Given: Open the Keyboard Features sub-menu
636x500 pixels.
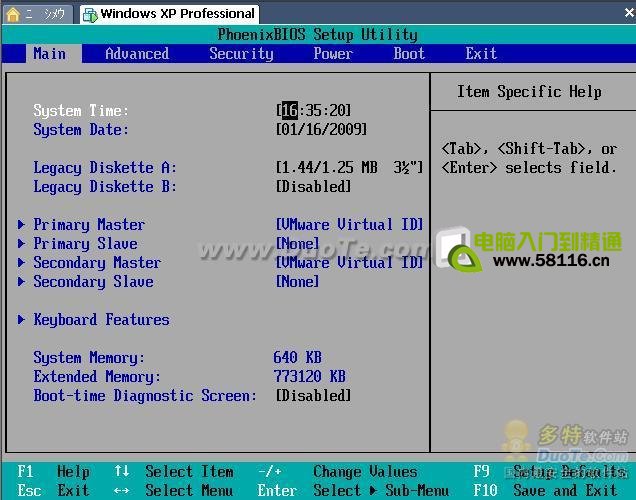Looking at the screenshot, I should click(101, 320).
